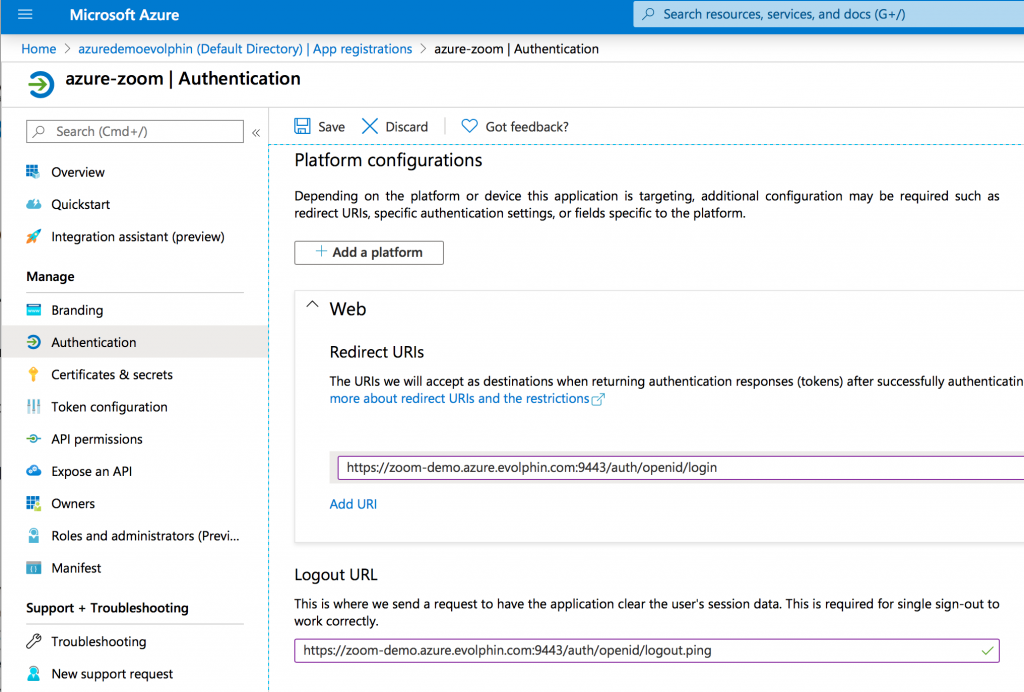The image size is (1024, 692).
Task: Focus the global search resources field
Action: [828, 14]
